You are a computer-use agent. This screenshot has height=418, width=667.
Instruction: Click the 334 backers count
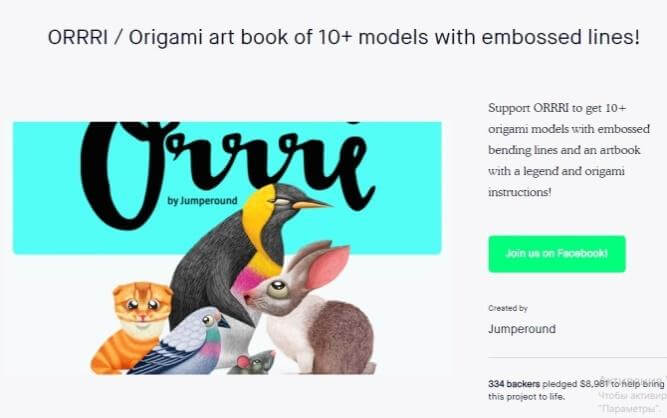point(514,384)
